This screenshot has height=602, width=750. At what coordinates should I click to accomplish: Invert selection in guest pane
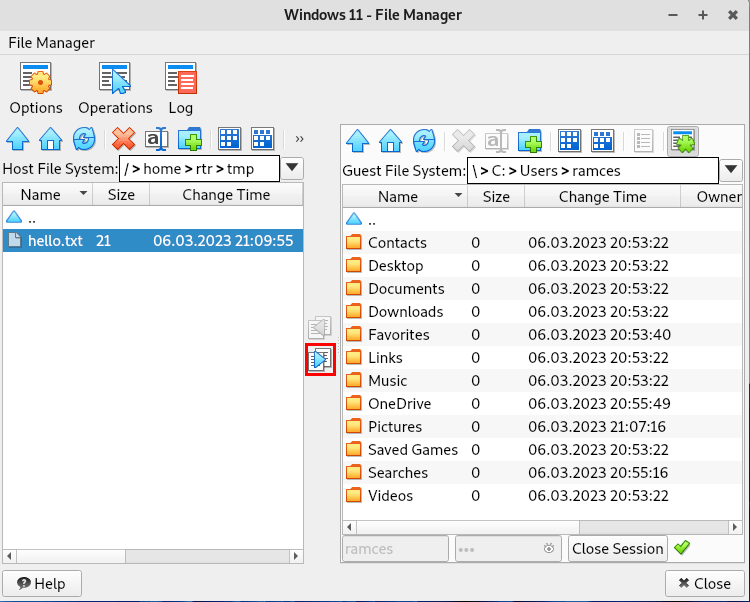pyautogui.click(x=603, y=141)
